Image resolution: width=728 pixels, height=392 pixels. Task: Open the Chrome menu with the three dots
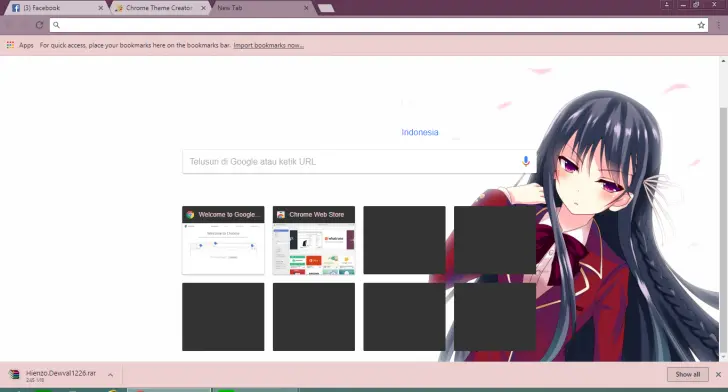click(718, 25)
